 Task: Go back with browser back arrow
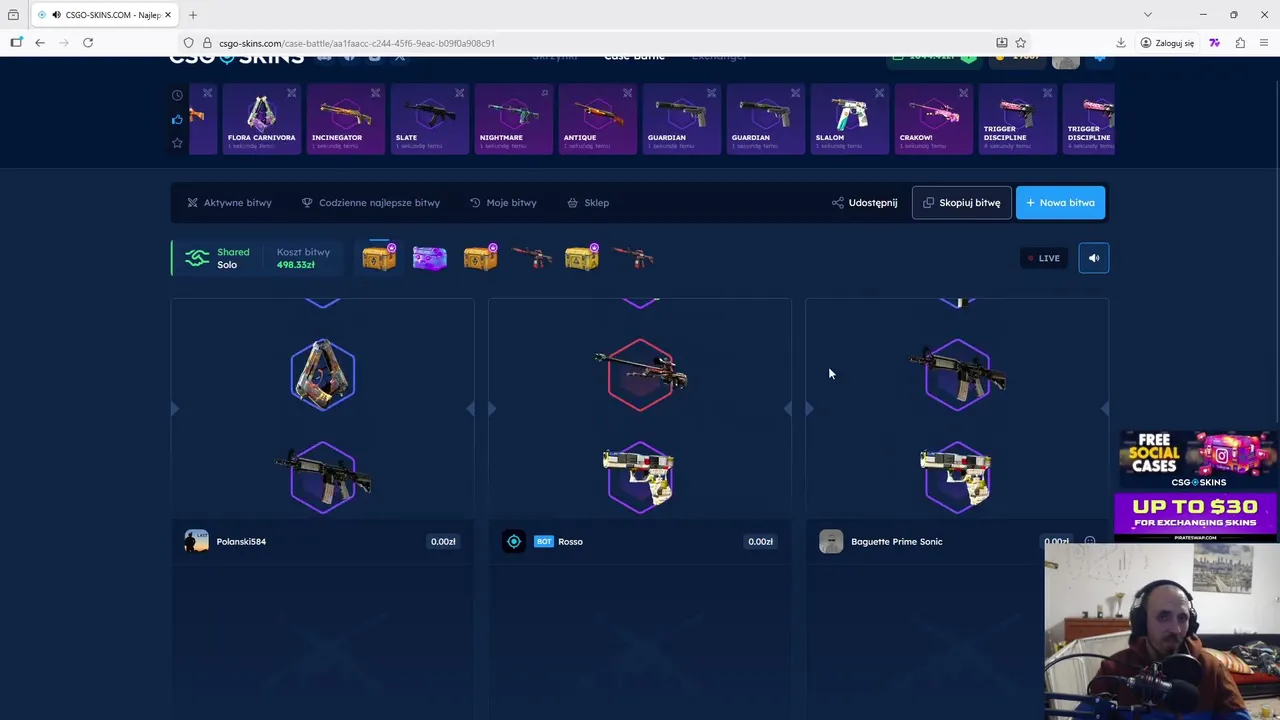pyautogui.click(x=39, y=43)
